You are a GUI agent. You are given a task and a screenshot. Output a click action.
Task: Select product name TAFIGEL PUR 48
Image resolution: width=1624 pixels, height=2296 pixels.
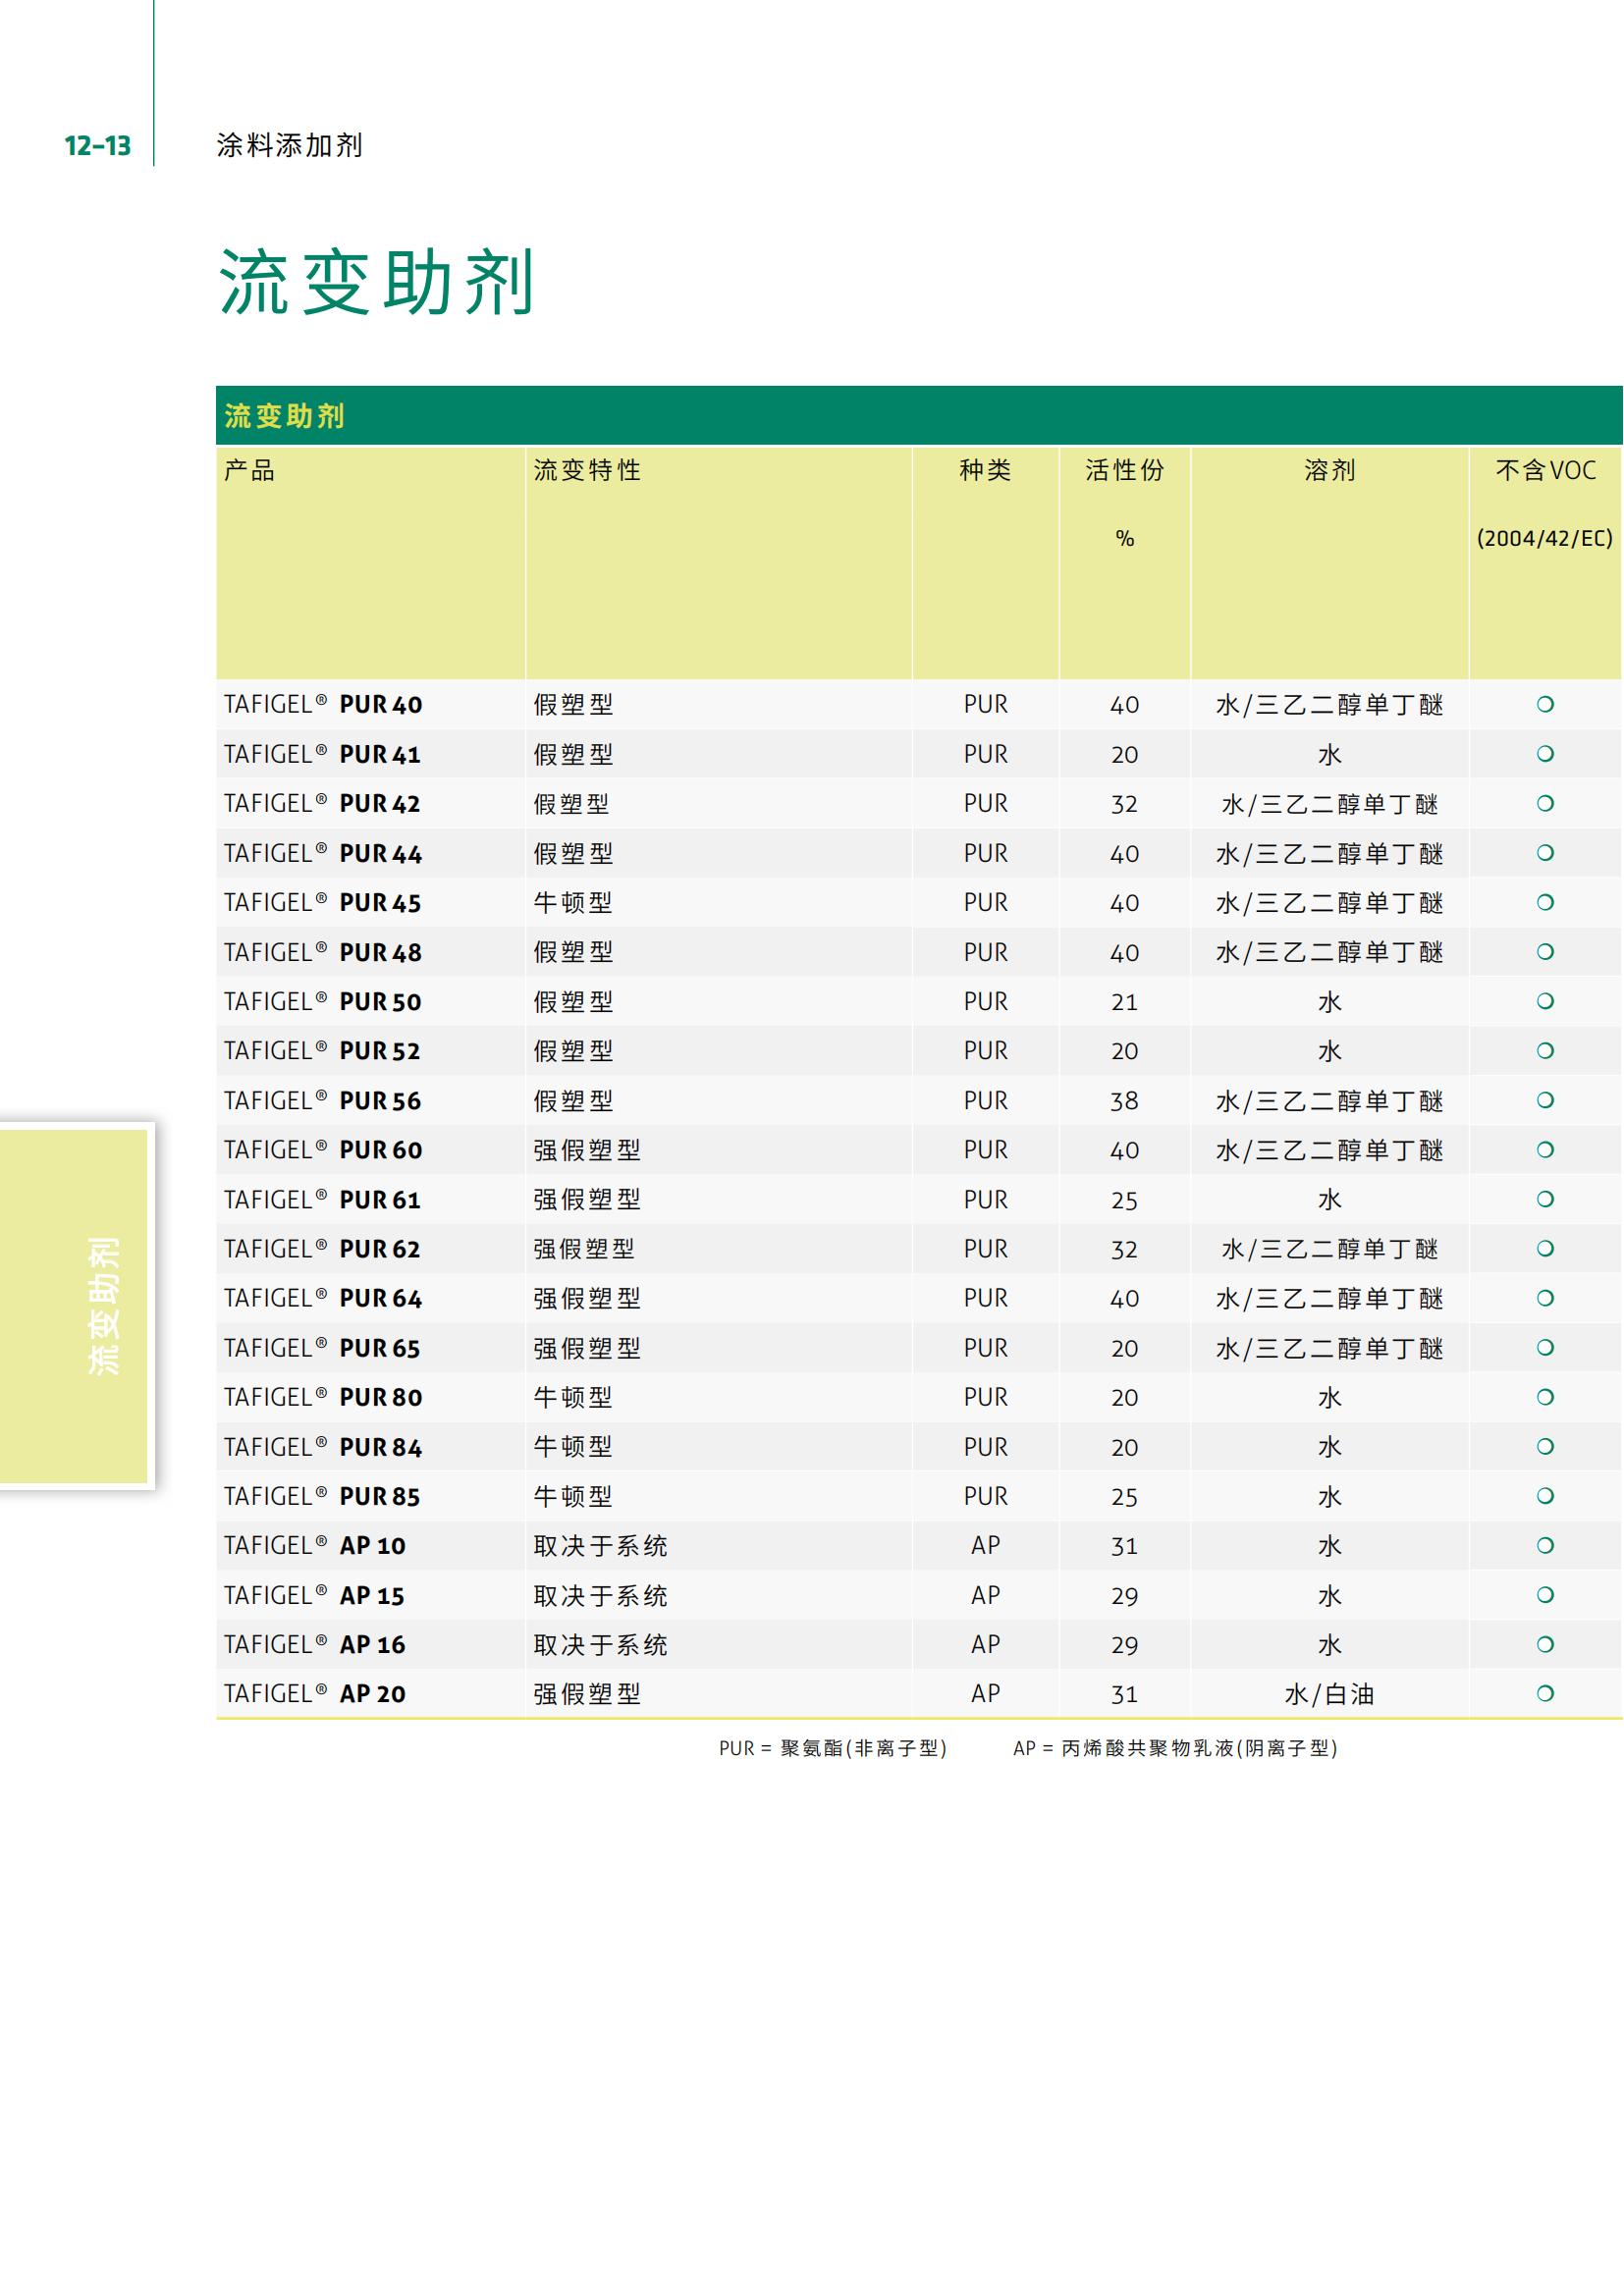tap(323, 952)
